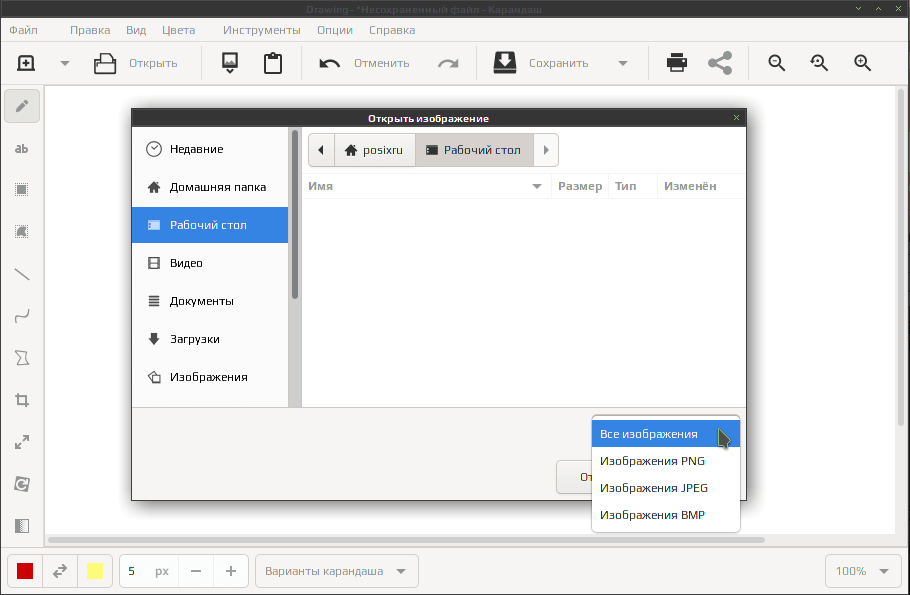Image resolution: width=910 pixels, height=595 pixels.
Task: Choose the Free selection tool
Action: (22, 232)
